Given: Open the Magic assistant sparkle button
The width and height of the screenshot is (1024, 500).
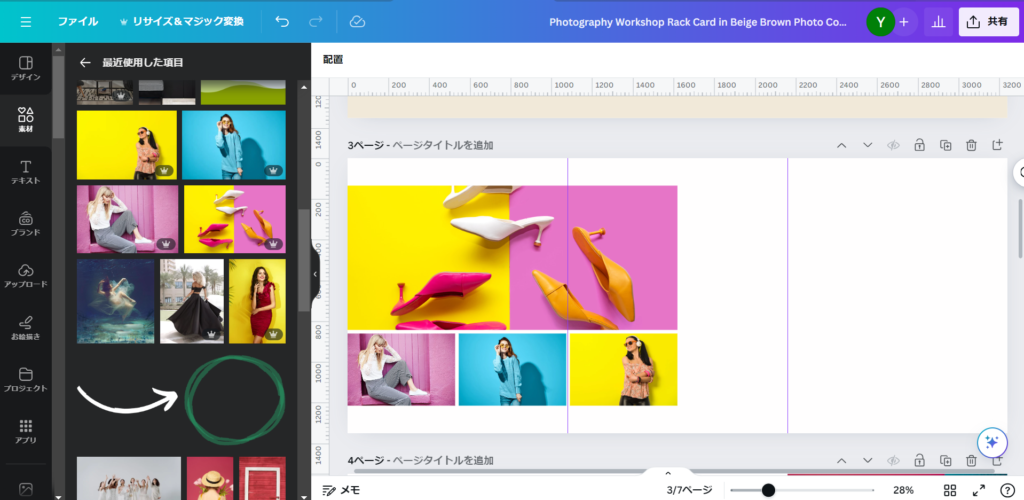Looking at the screenshot, I should (x=991, y=442).
